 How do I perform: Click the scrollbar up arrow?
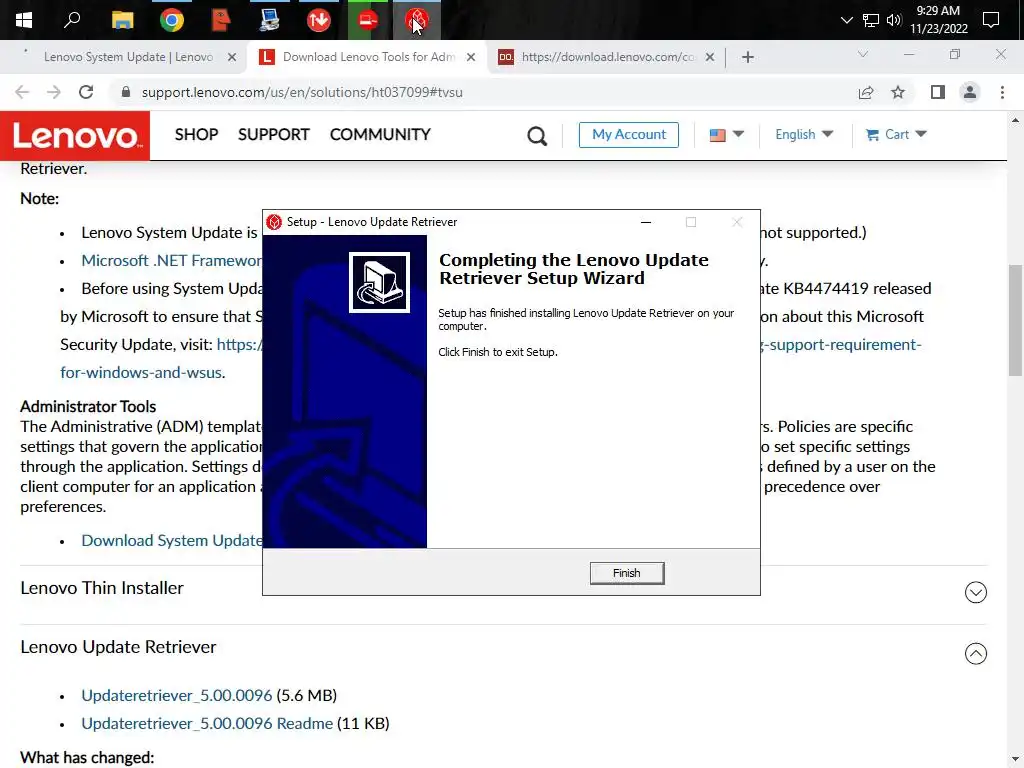click(x=1015, y=120)
